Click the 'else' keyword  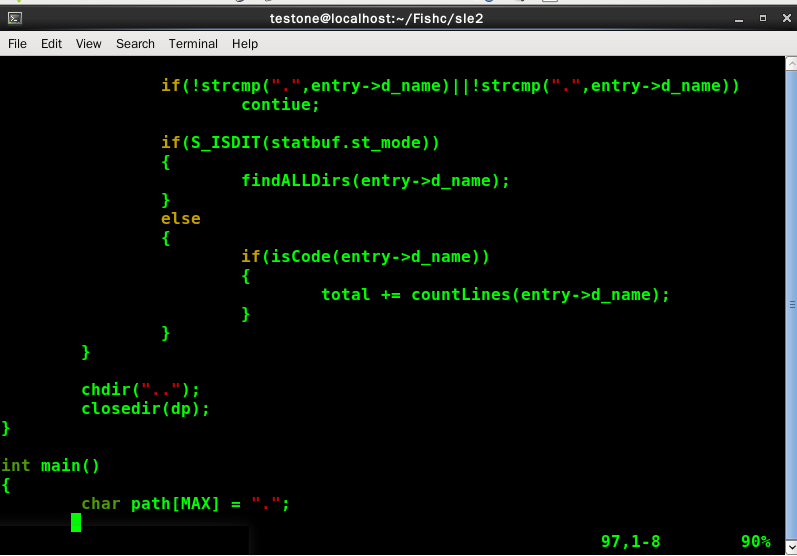[x=181, y=219]
